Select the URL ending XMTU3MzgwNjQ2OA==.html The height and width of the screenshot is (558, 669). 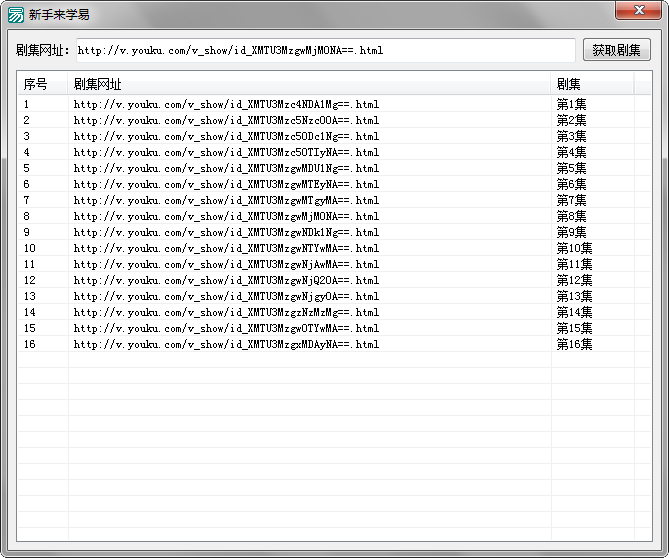click(x=226, y=280)
